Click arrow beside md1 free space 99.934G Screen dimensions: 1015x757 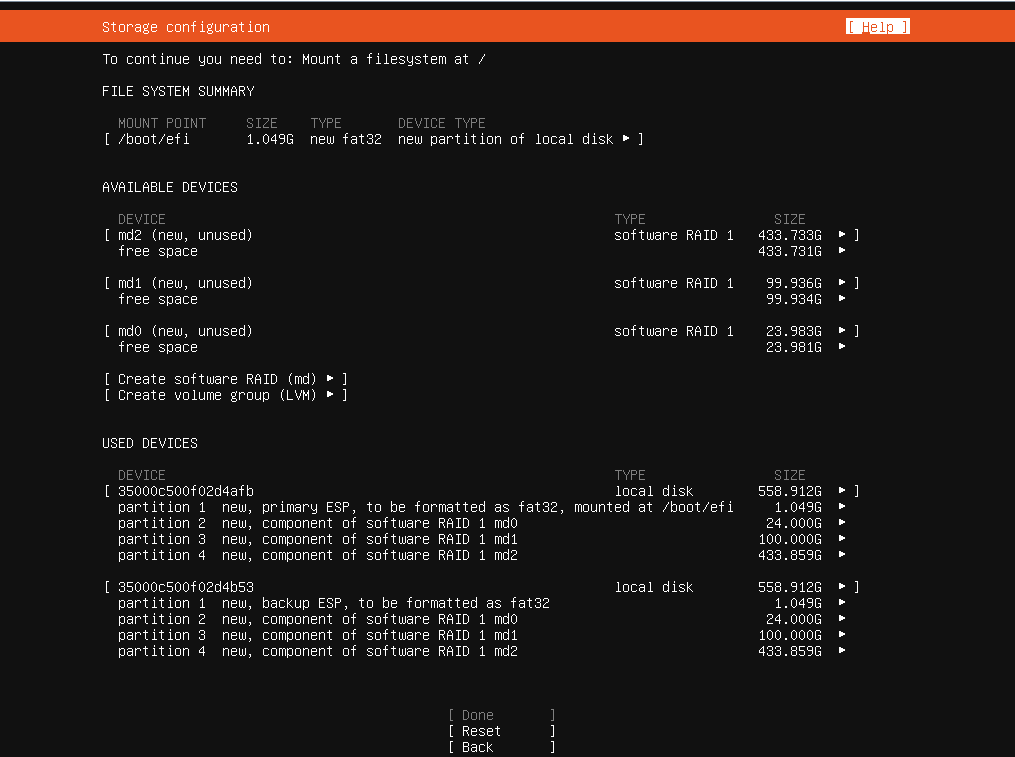842,299
